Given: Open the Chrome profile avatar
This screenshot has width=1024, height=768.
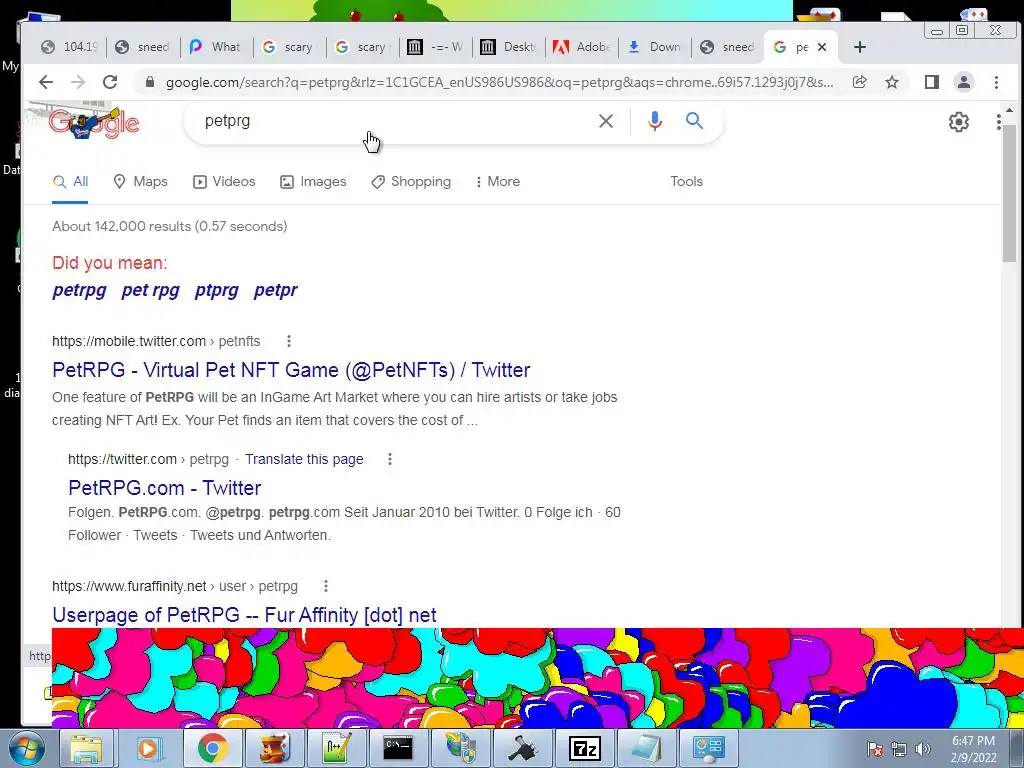Looking at the screenshot, I should [964, 82].
